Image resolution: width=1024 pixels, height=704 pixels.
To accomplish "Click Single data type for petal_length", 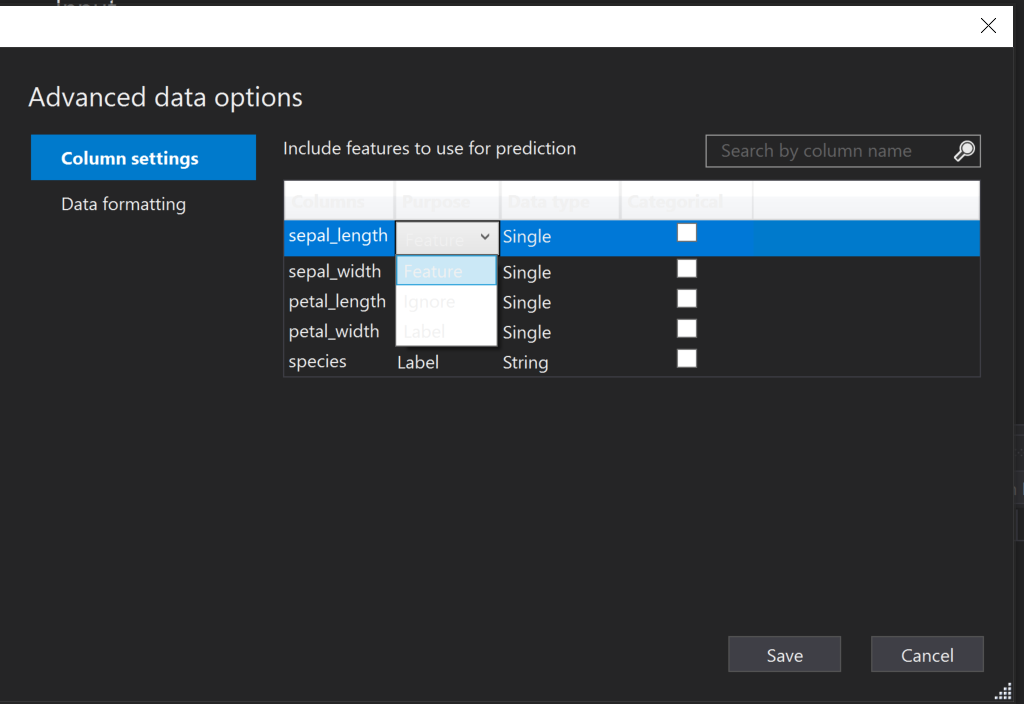I will 526,302.
